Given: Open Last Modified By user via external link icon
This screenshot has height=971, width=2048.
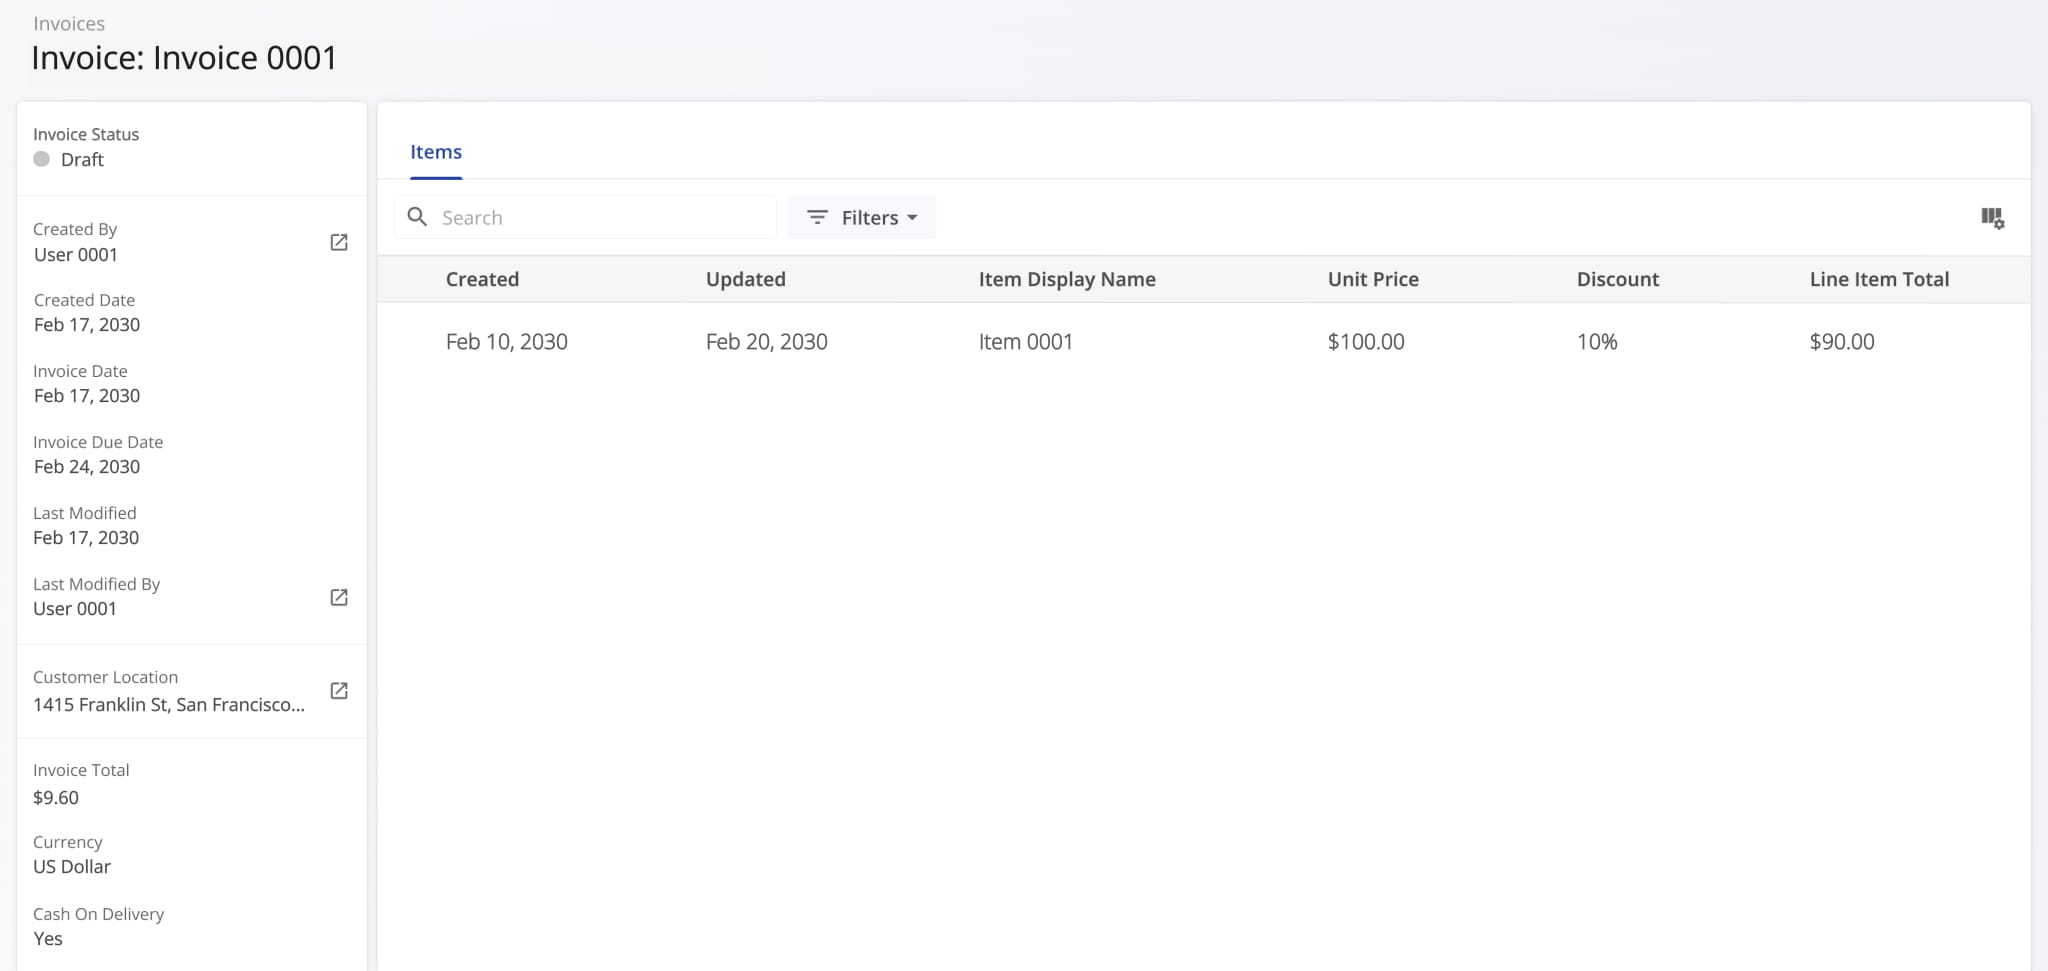Looking at the screenshot, I should [339, 596].
